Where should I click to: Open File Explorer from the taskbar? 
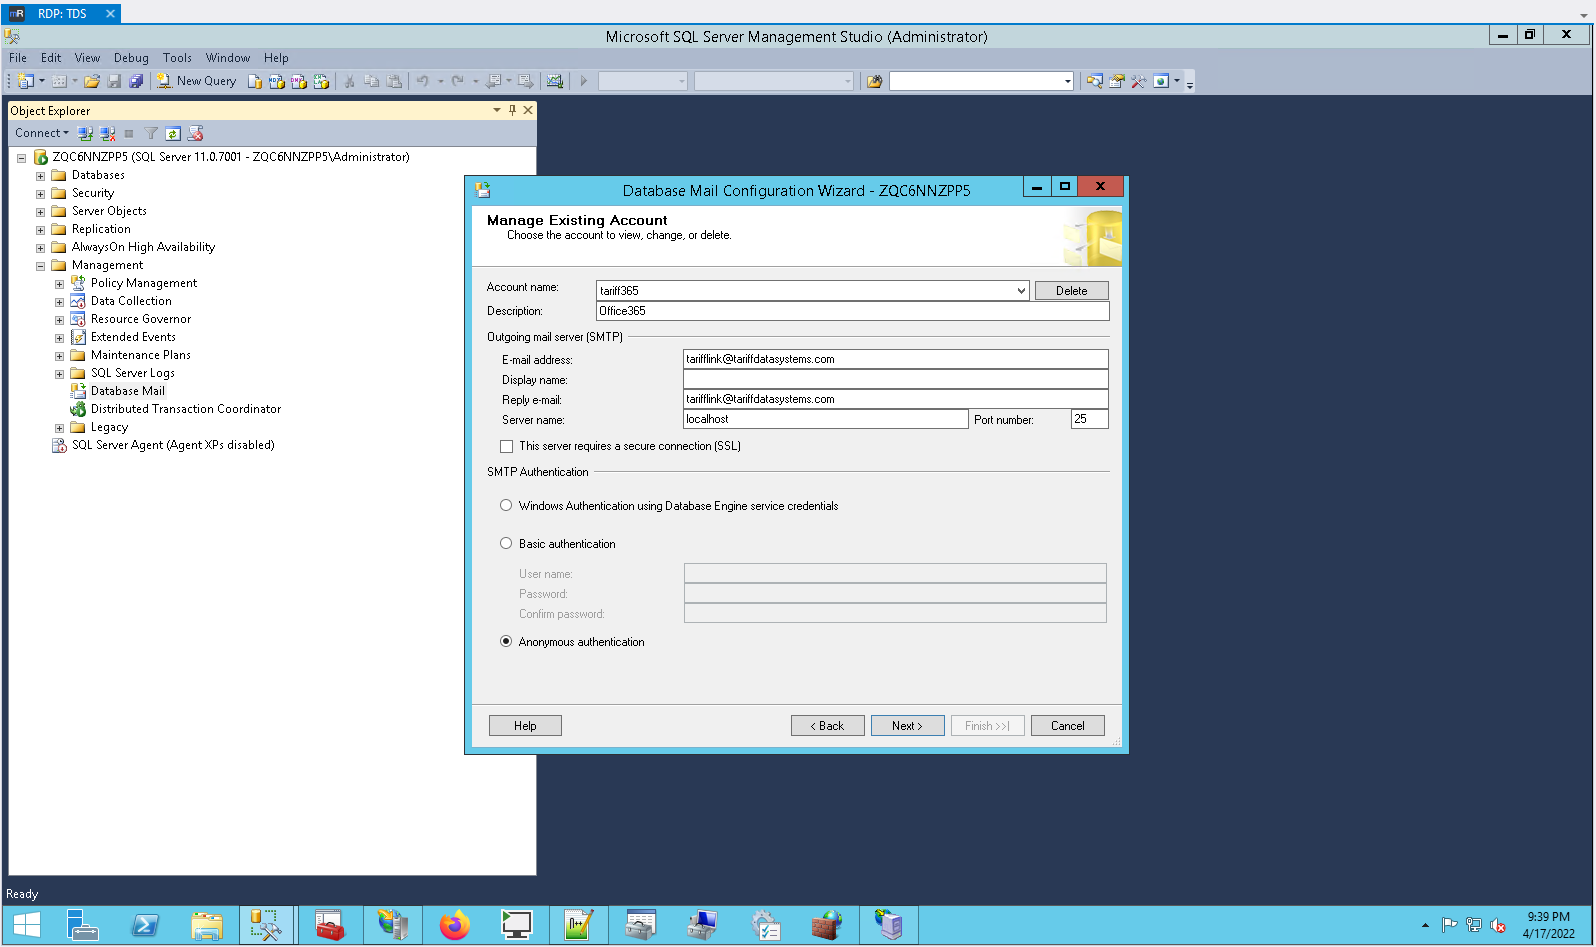pyautogui.click(x=207, y=925)
